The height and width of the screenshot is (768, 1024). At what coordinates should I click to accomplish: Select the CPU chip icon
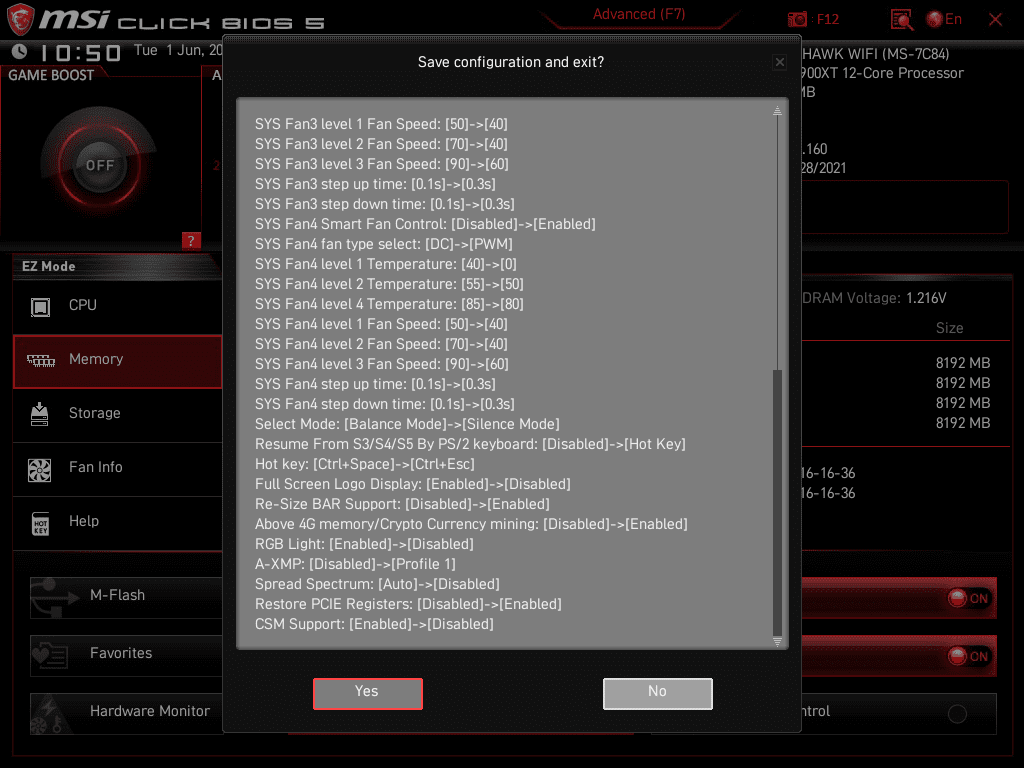[40, 306]
